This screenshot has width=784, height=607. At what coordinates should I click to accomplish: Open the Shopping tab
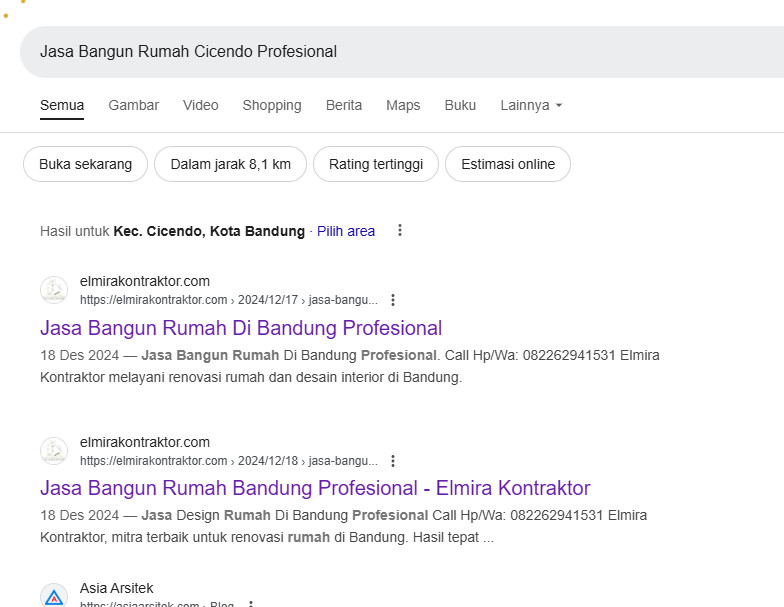pos(272,106)
